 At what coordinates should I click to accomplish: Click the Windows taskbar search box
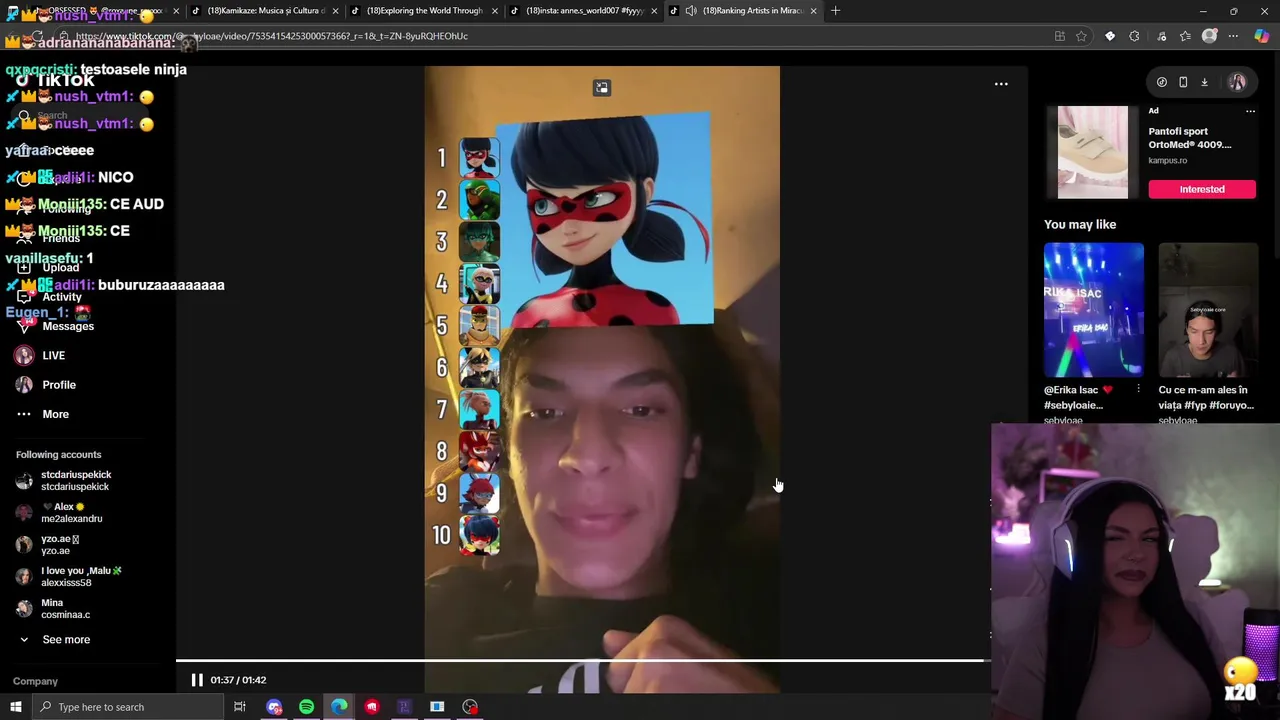point(127,707)
